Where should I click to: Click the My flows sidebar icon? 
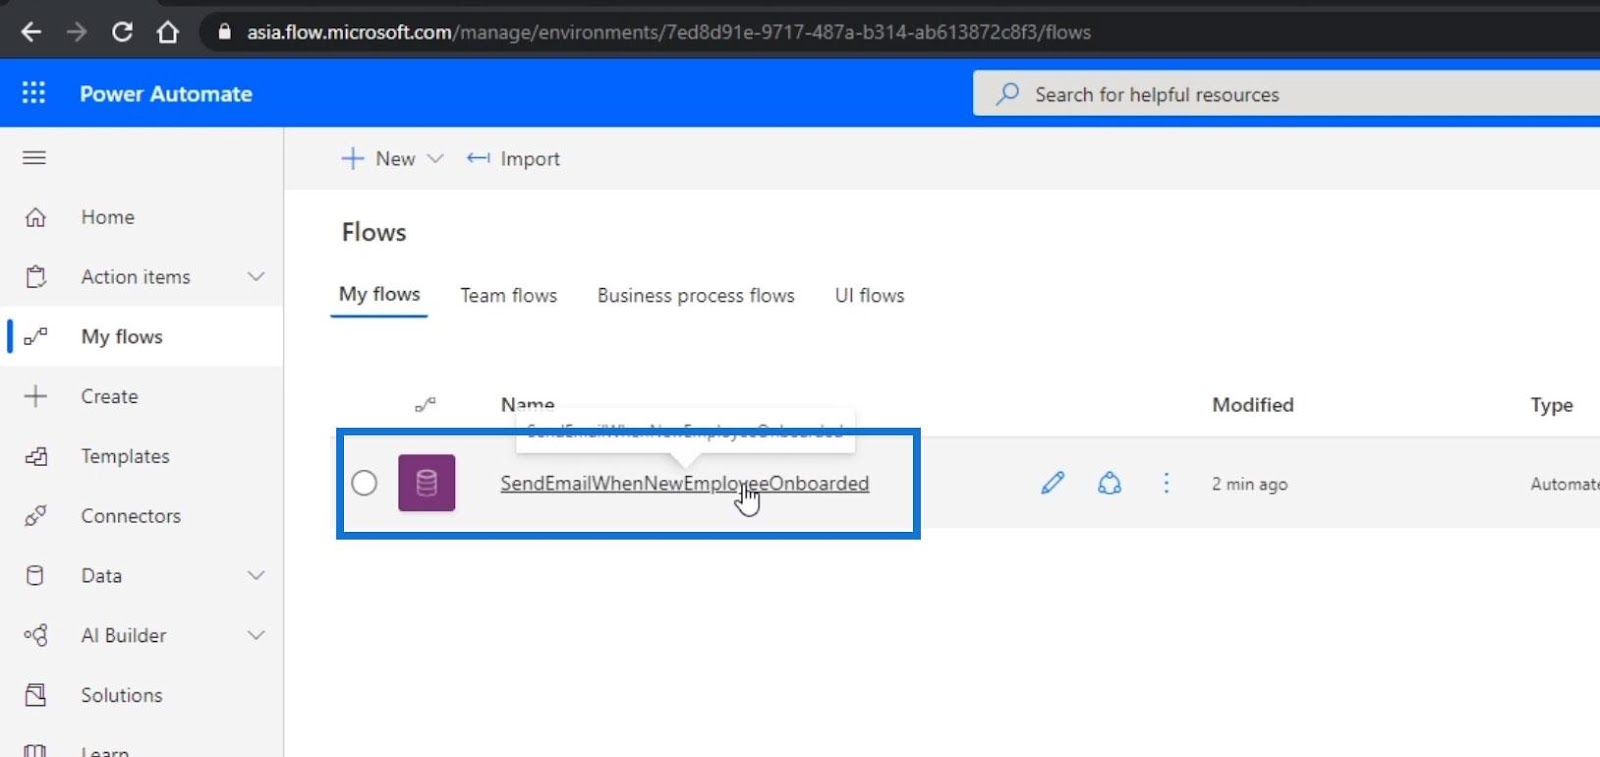pyautogui.click(x=35, y=337)
